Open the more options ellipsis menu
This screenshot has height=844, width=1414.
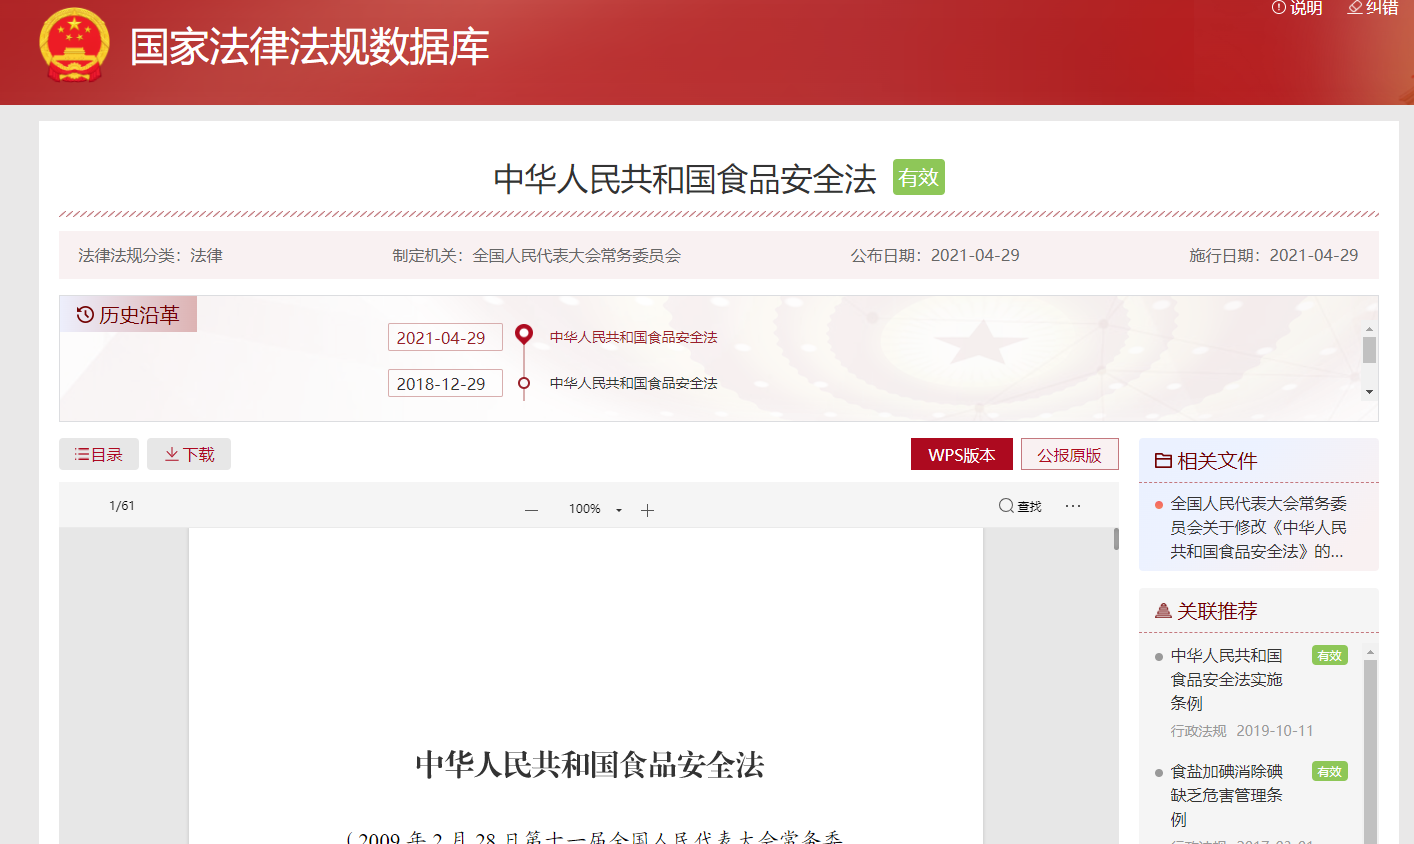tap(1073, 506)
